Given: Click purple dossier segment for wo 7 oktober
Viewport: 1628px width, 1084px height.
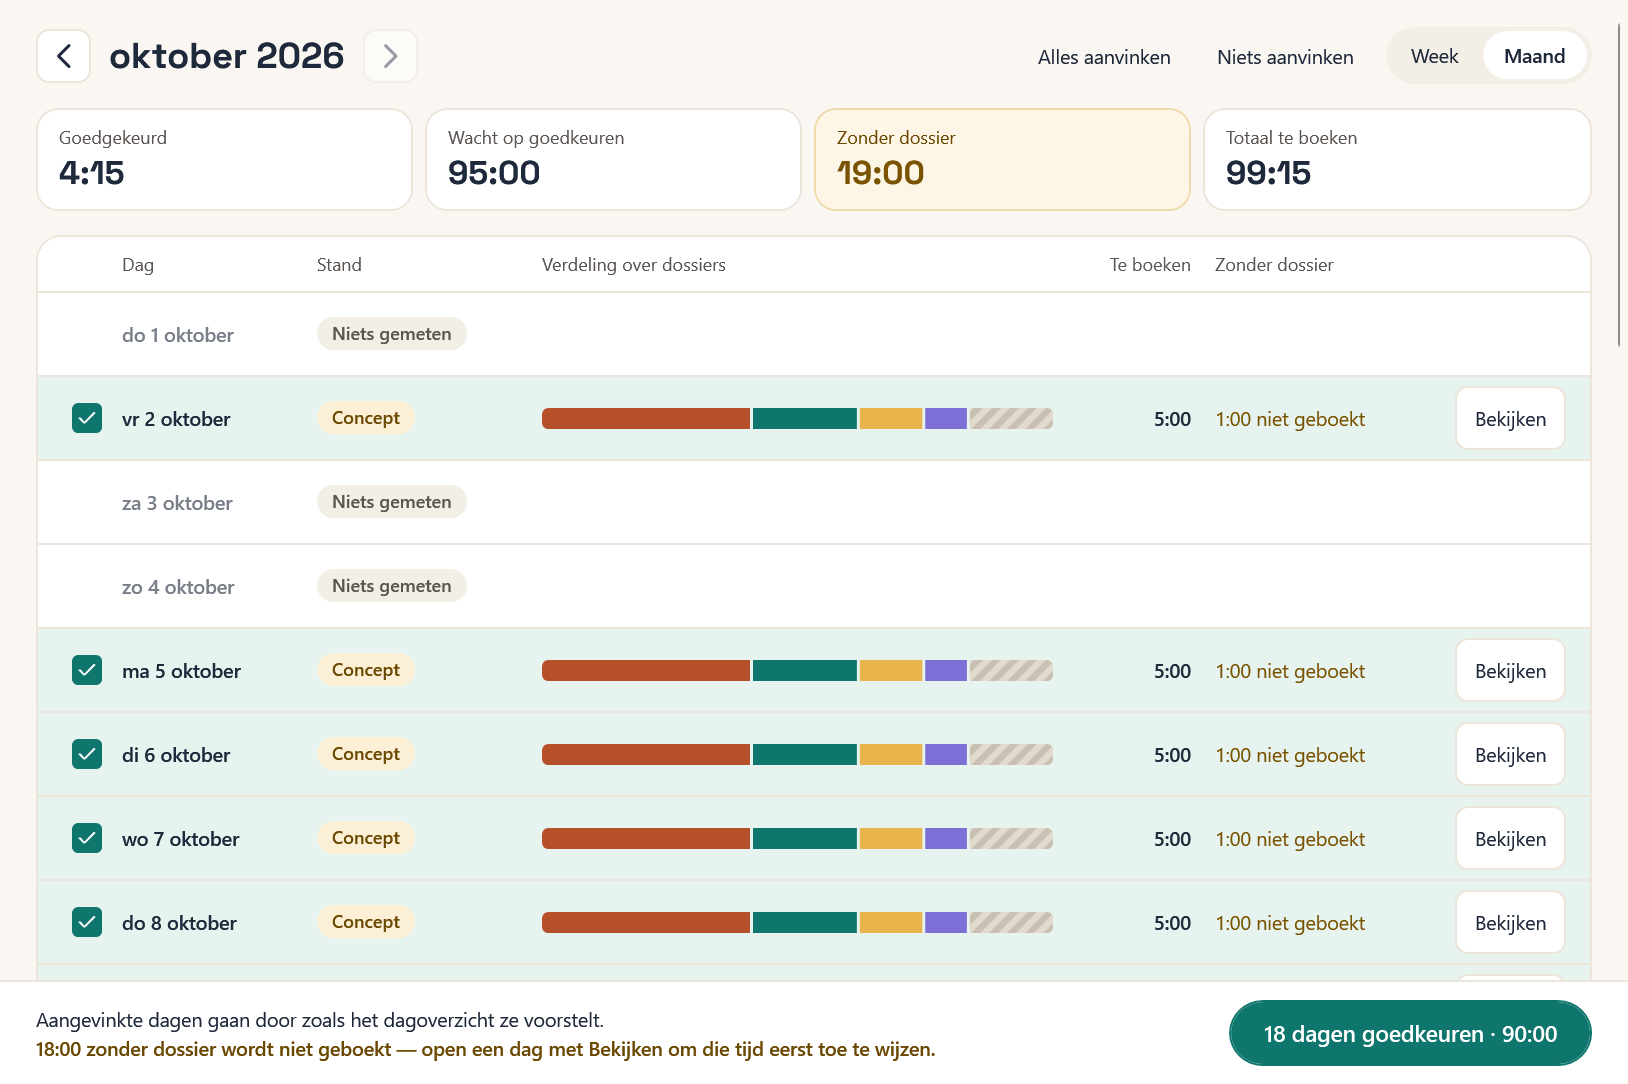Looking at the screenshot, I should coord(946,838).
